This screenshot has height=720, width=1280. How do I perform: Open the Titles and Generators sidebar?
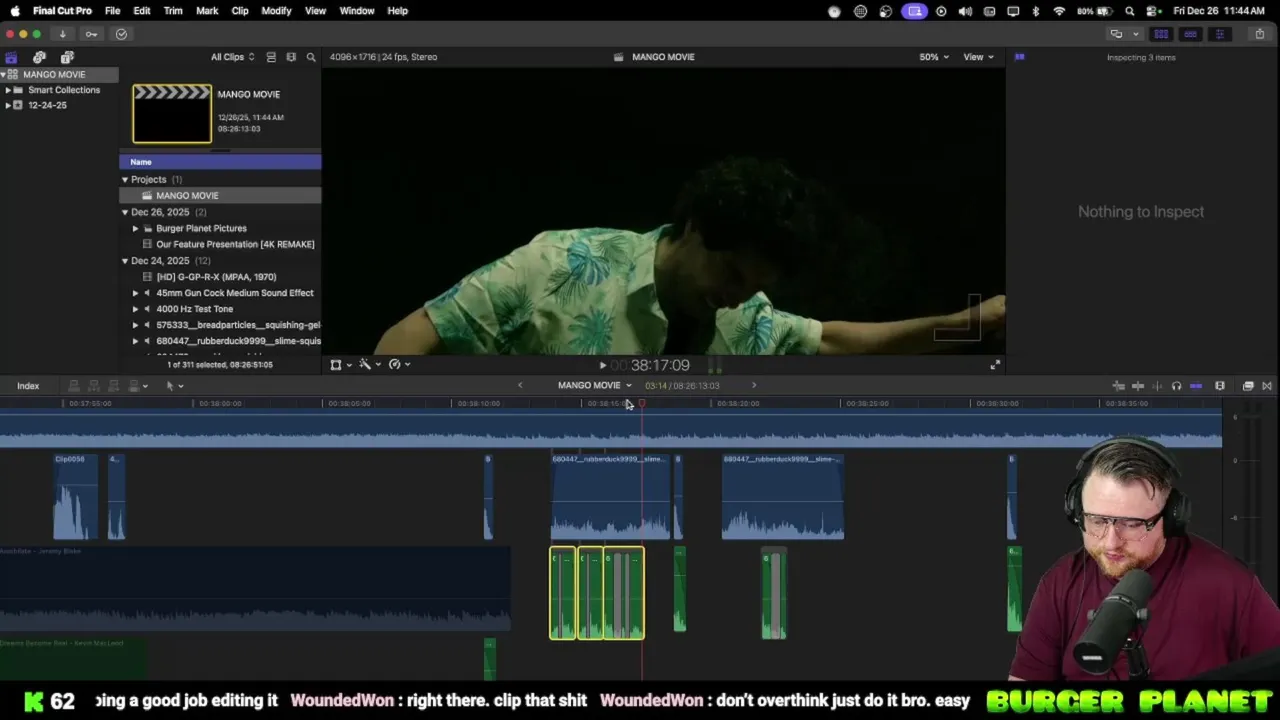tap(67, 57)
